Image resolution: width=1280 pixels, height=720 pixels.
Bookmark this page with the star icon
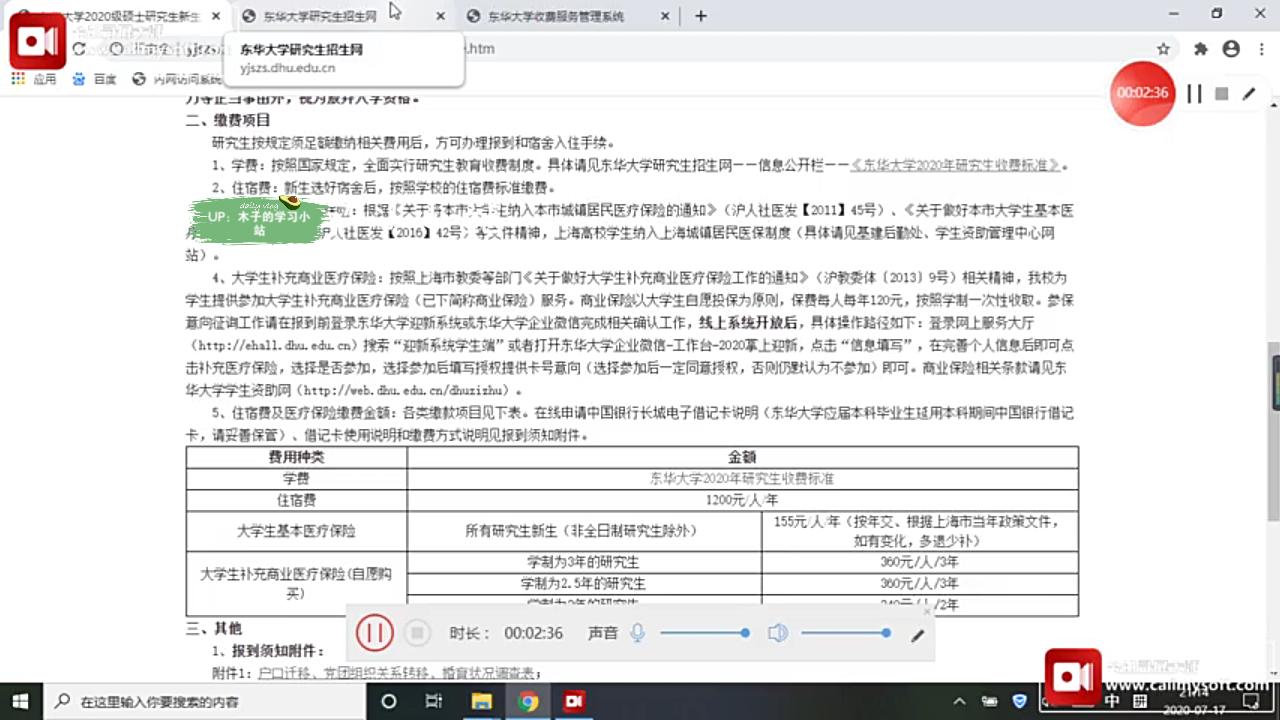pyautogui.click(x=1163, y=49)
